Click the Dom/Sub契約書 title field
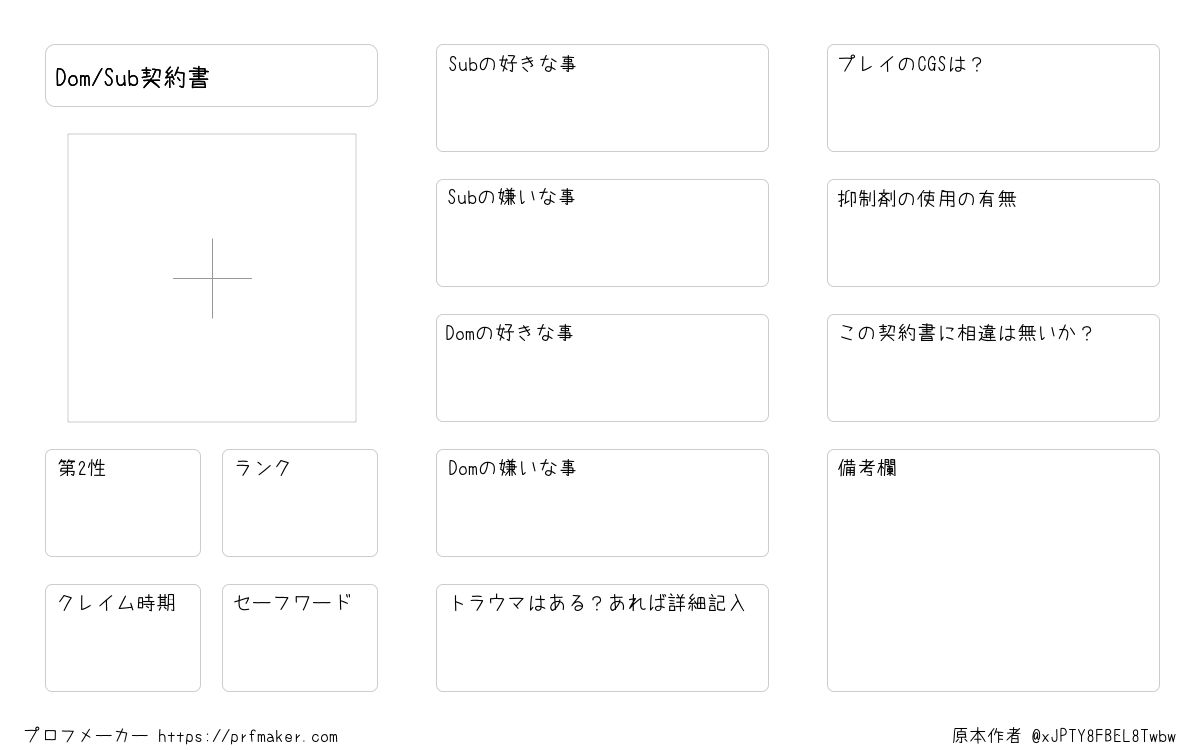The width and height of the screenshot is (1200, 750). (x=211, y=75)
